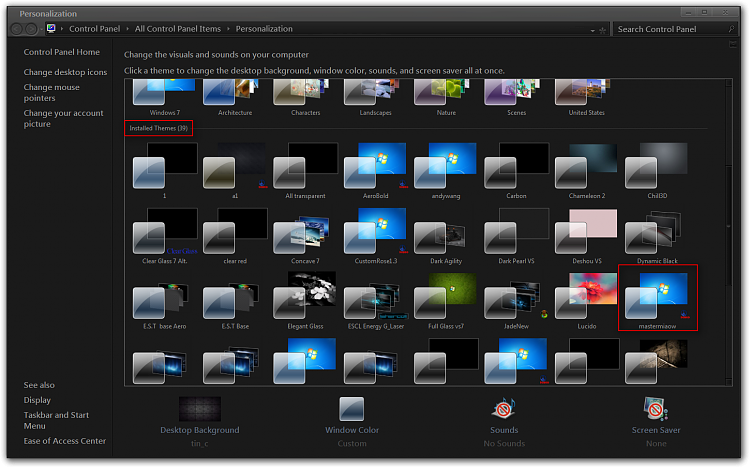Open Change mouse pointers link
Viewport: 750px width, 468px height.
(x=52, y=92)
